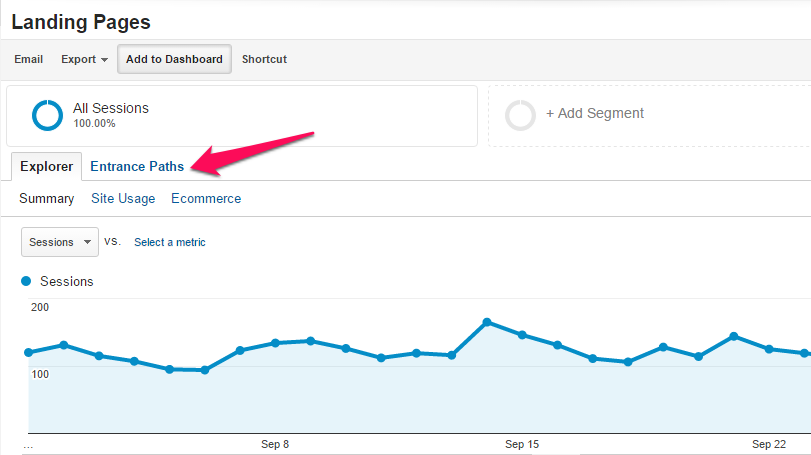The width and height of the screenshot is (811, 455).
Task: Open the Export dropdown menu
Action: [x=84, y=59]
